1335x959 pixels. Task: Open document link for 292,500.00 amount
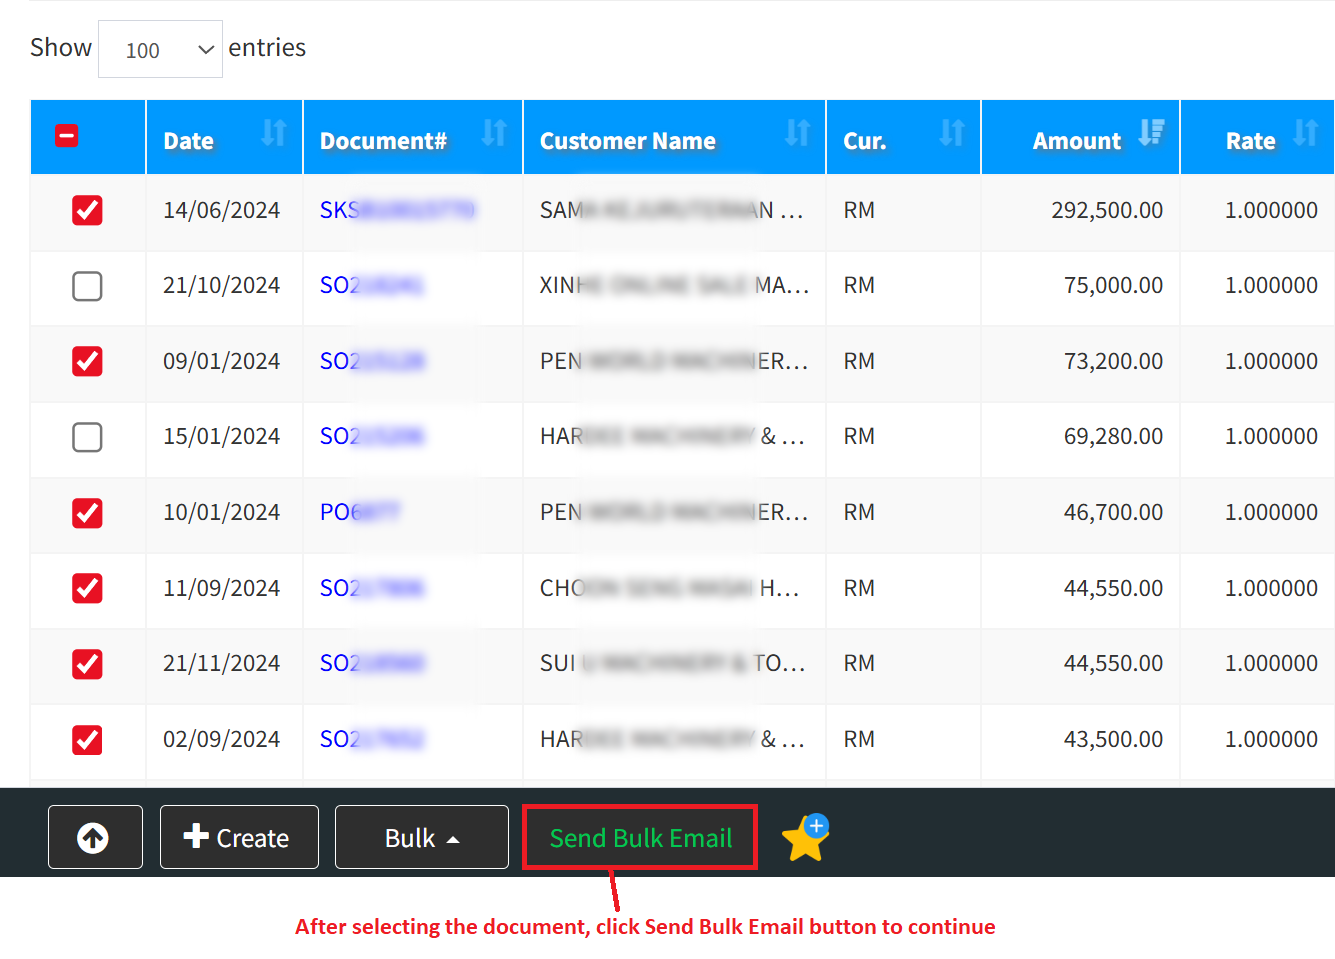[x=396, y=210]
